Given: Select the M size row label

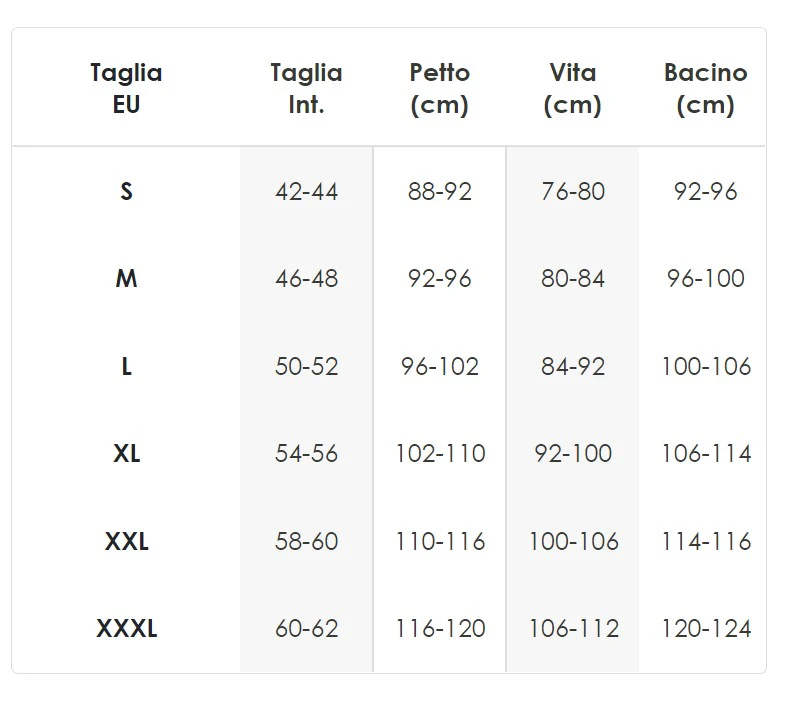Looking at the screenshot, I should click(x=126, y=278).
